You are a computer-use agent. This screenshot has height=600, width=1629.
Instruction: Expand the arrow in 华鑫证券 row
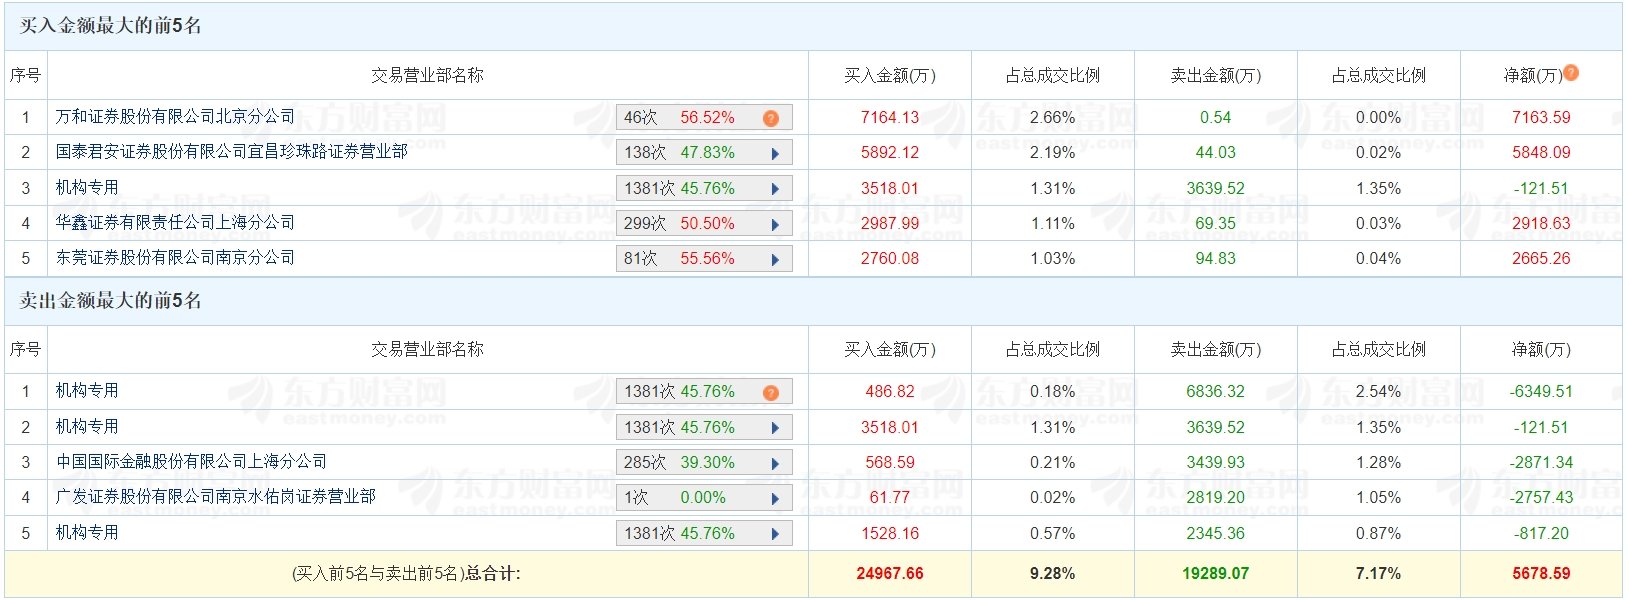pyautogui.click(x=775, y=224)
